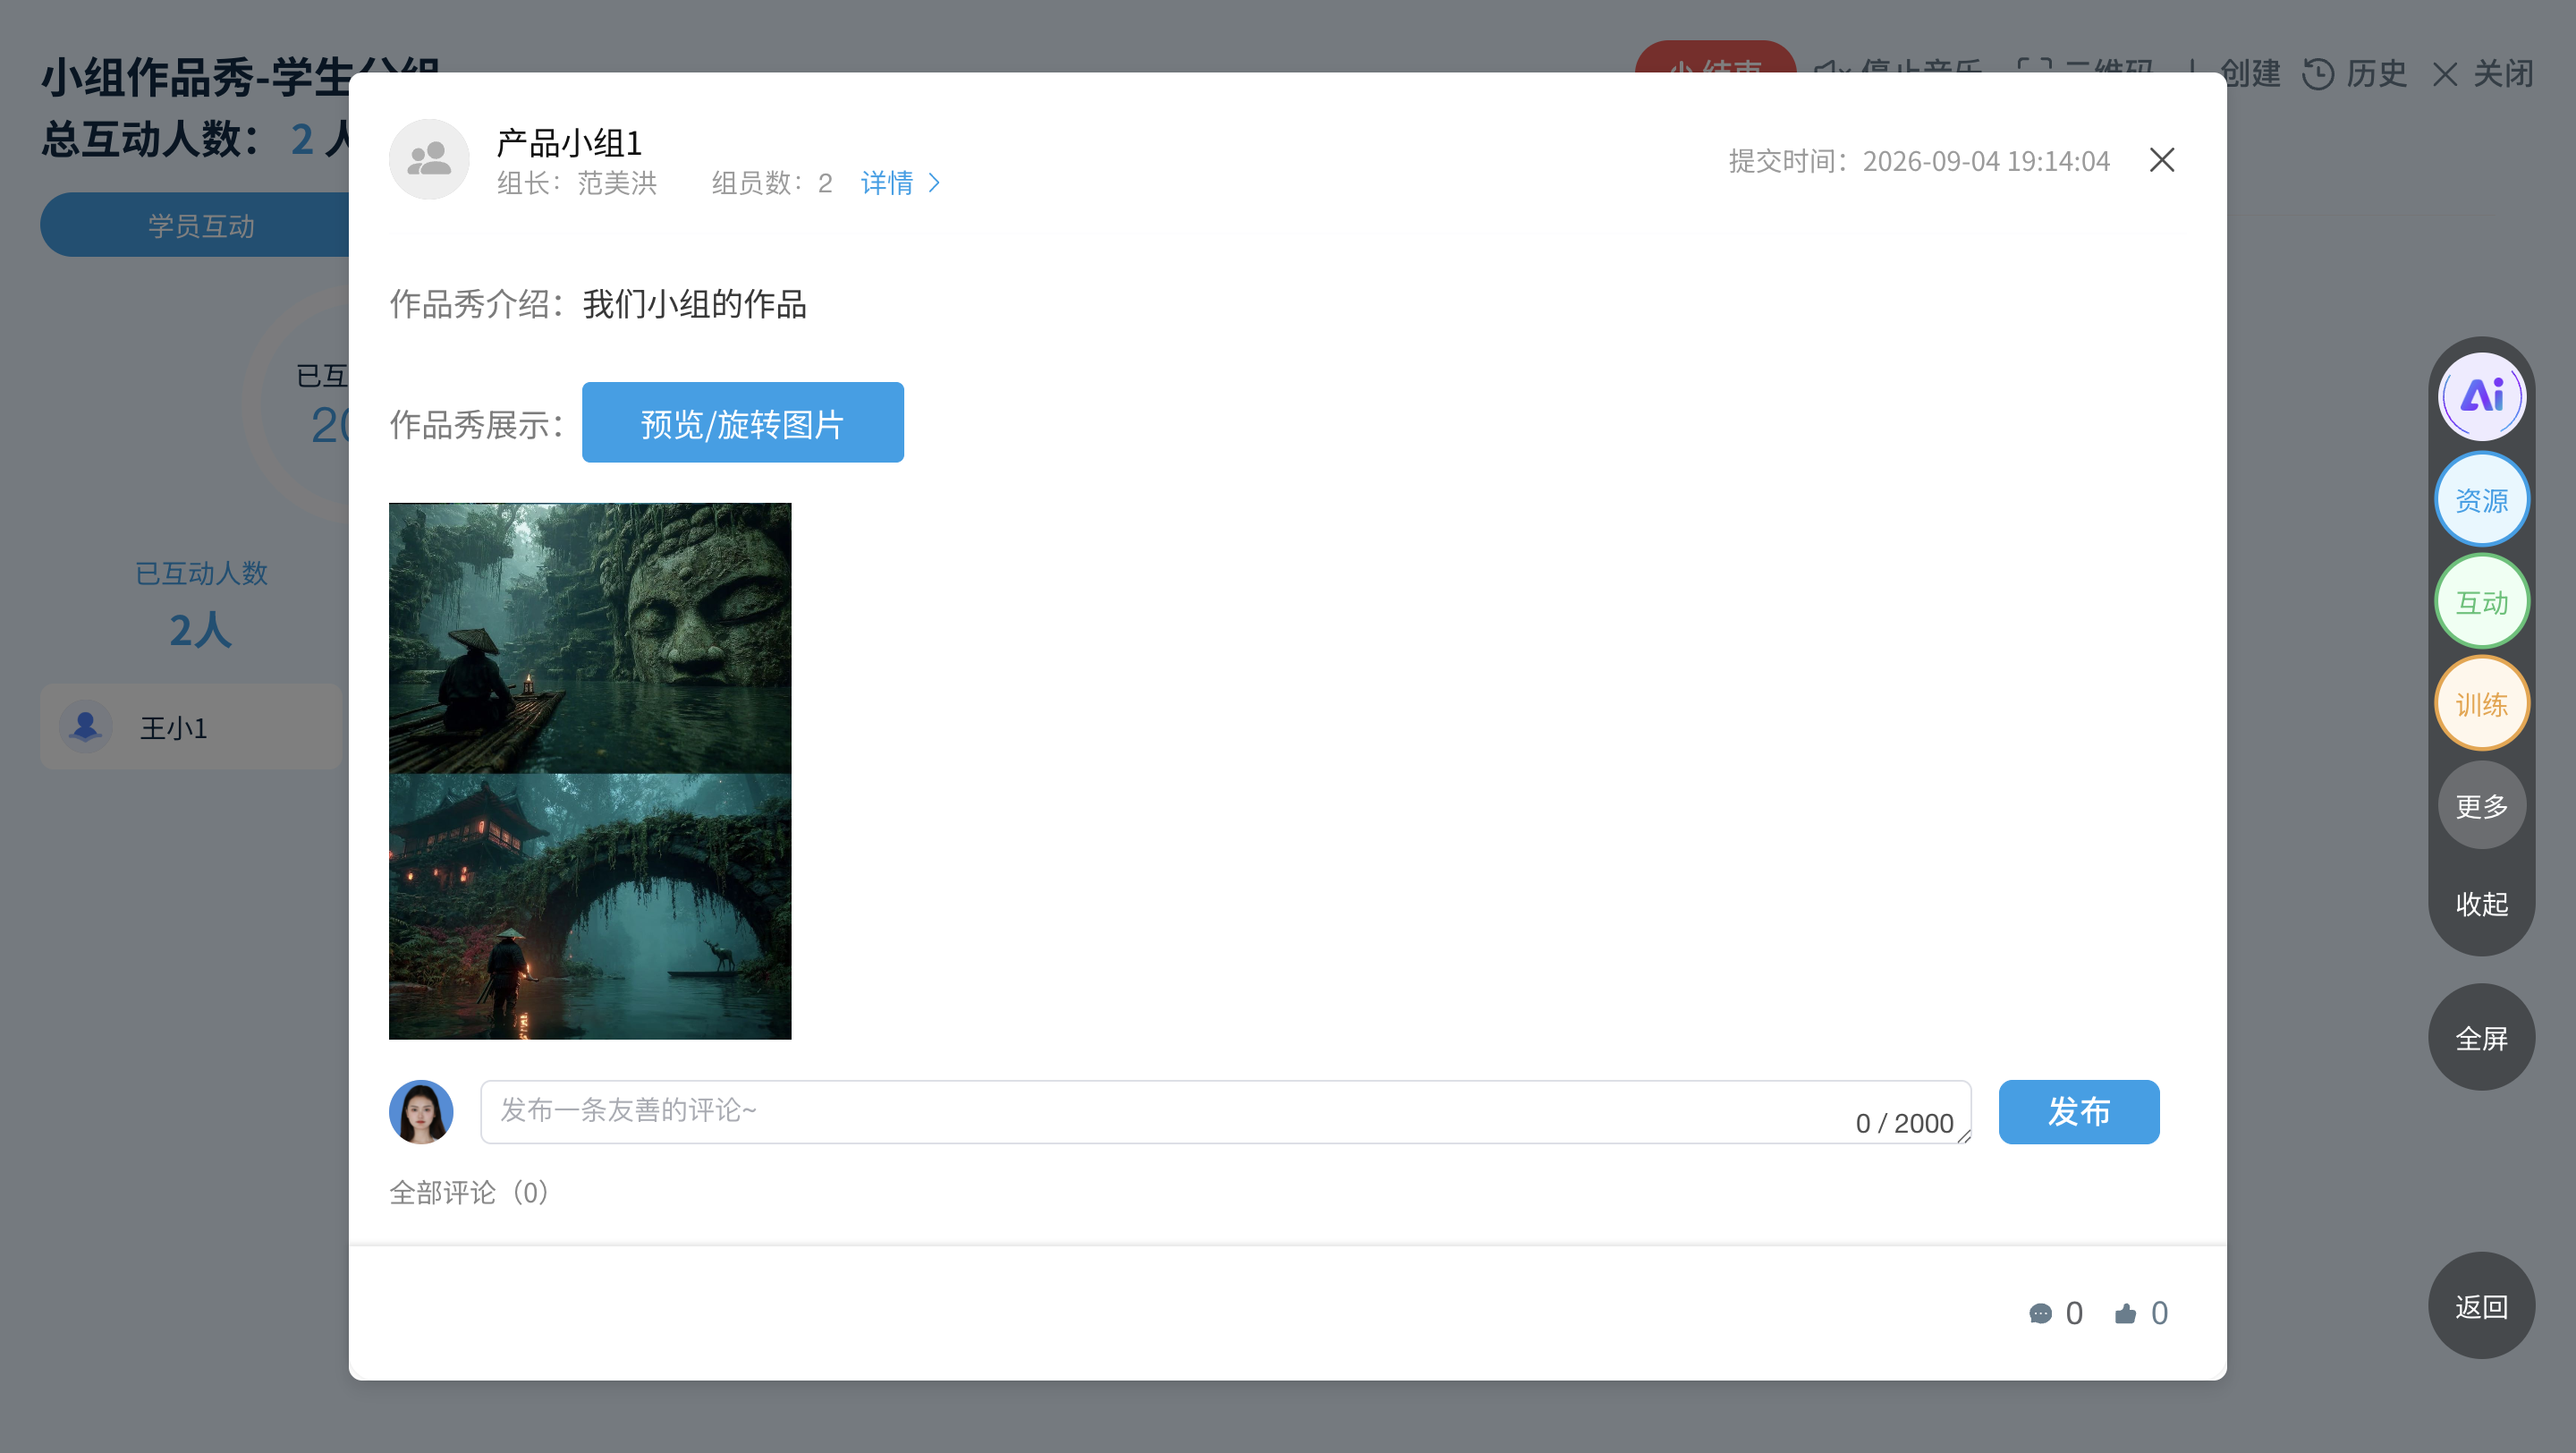Click 创建 in the background top bar
The width and height of the screenshot is (2576, 1453).
pyautogui.click(x=2250, y=74)
